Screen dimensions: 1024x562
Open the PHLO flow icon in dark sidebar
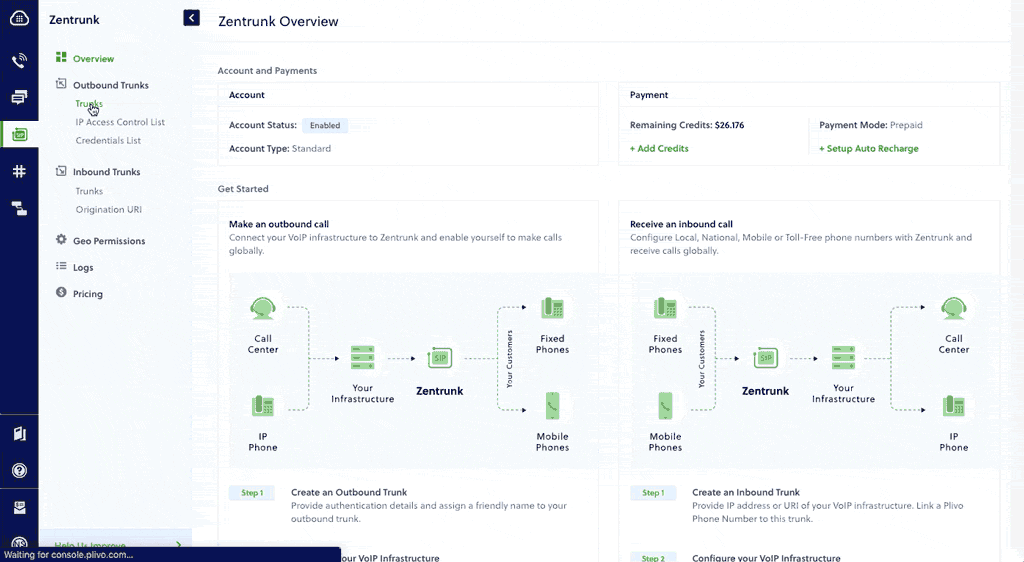point(19,208)
